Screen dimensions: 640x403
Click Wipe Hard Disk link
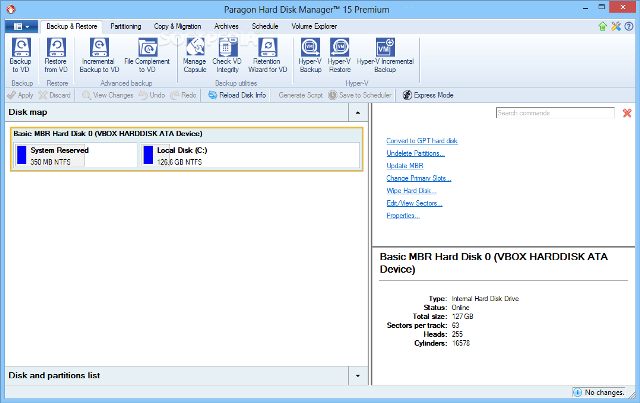pos(411,191)
